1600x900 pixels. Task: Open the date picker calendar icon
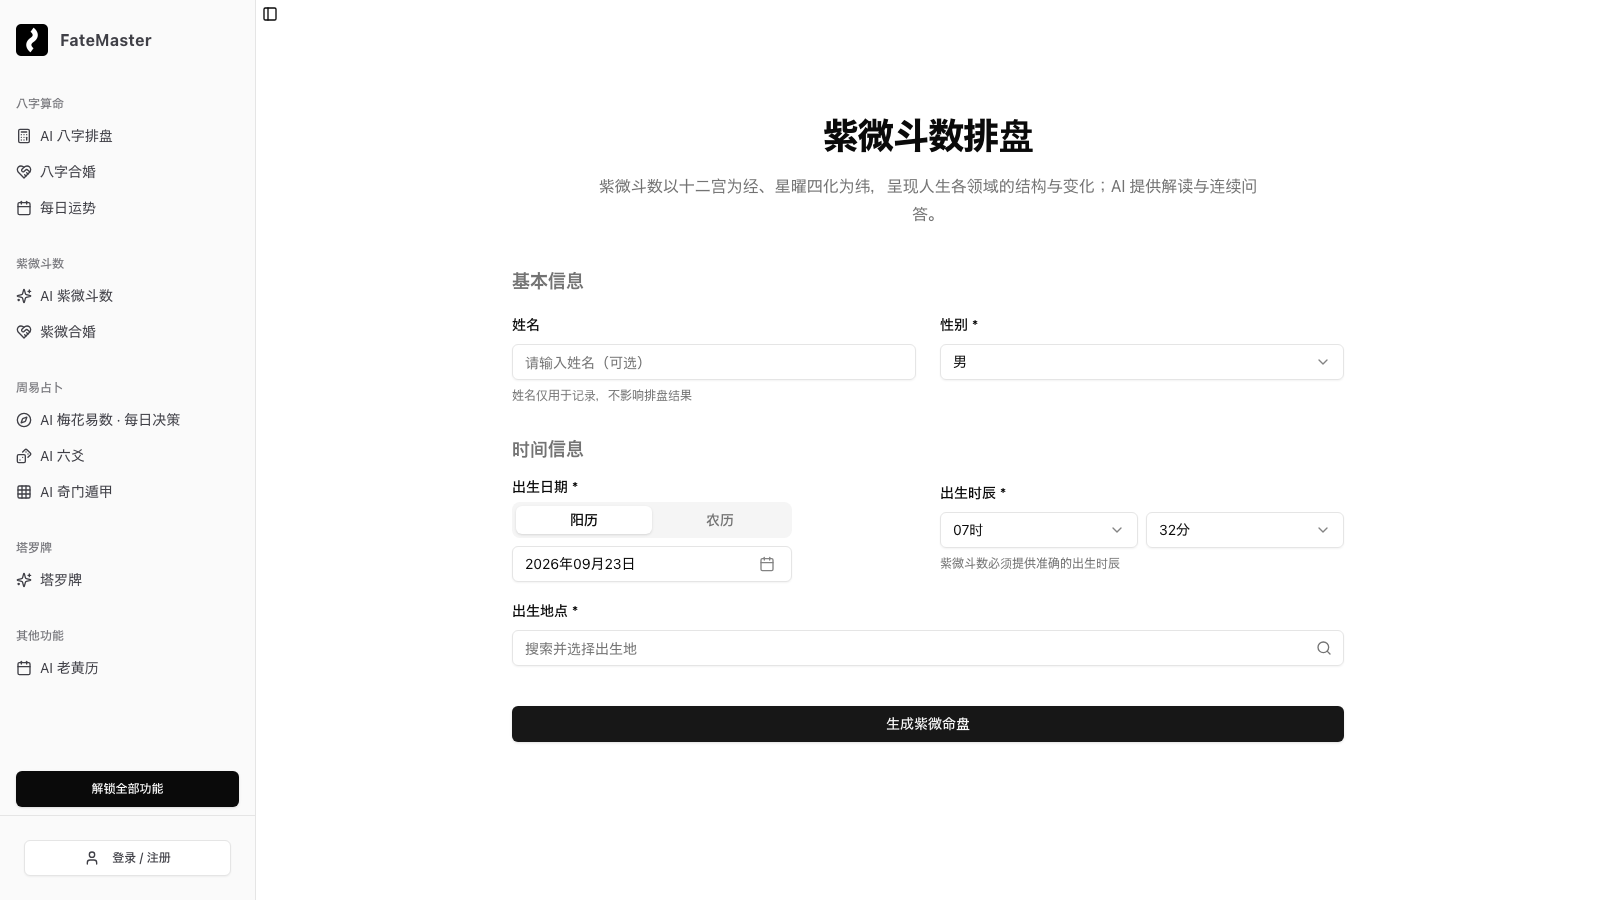click(767, 564)
